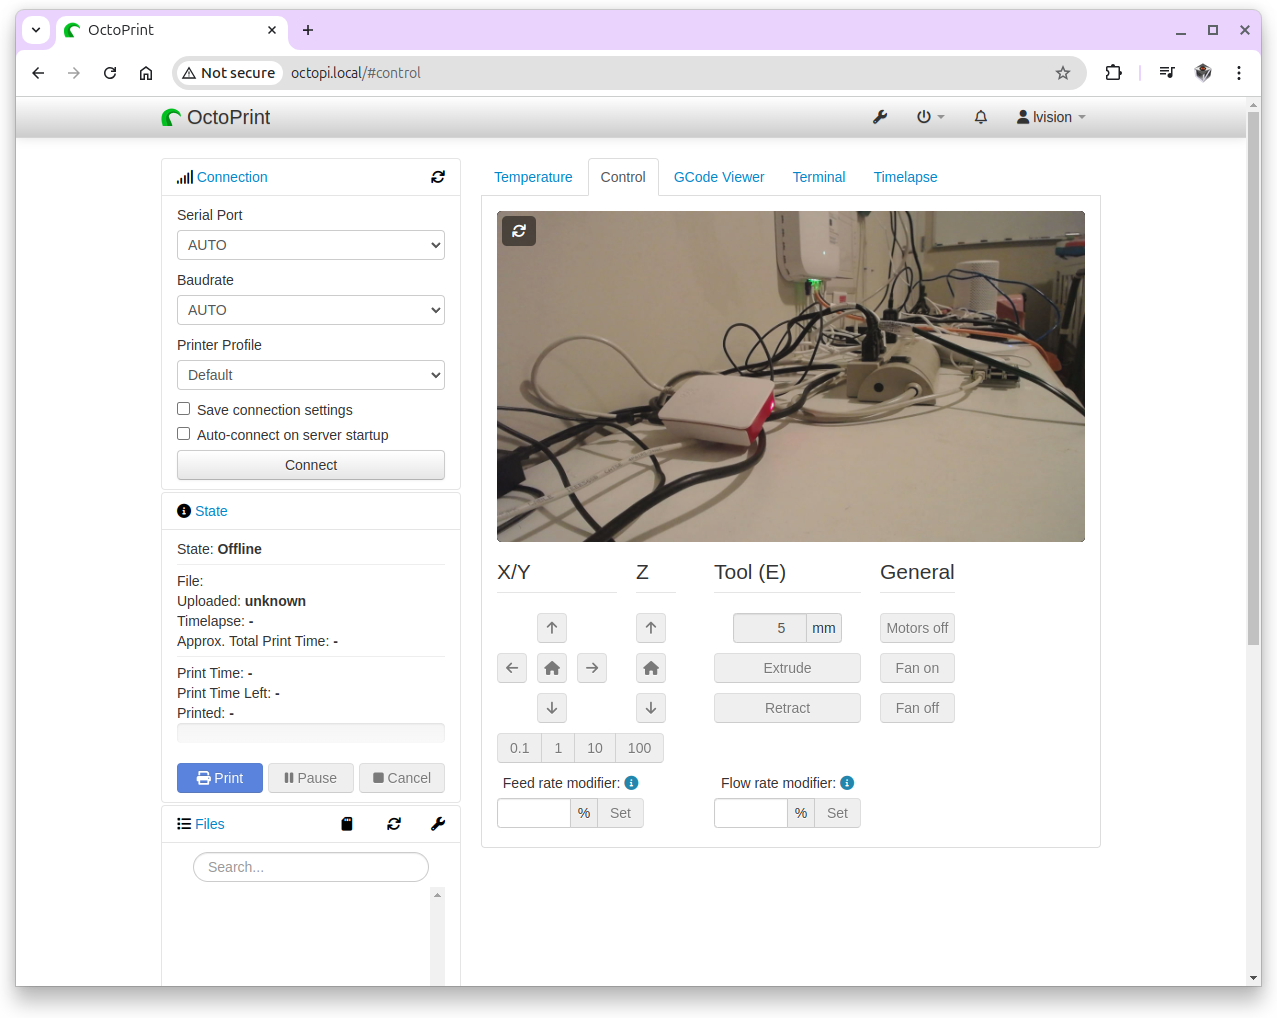Click the OctoPrint logo
The image size is (1277, 1018).
tap(216, 117)
